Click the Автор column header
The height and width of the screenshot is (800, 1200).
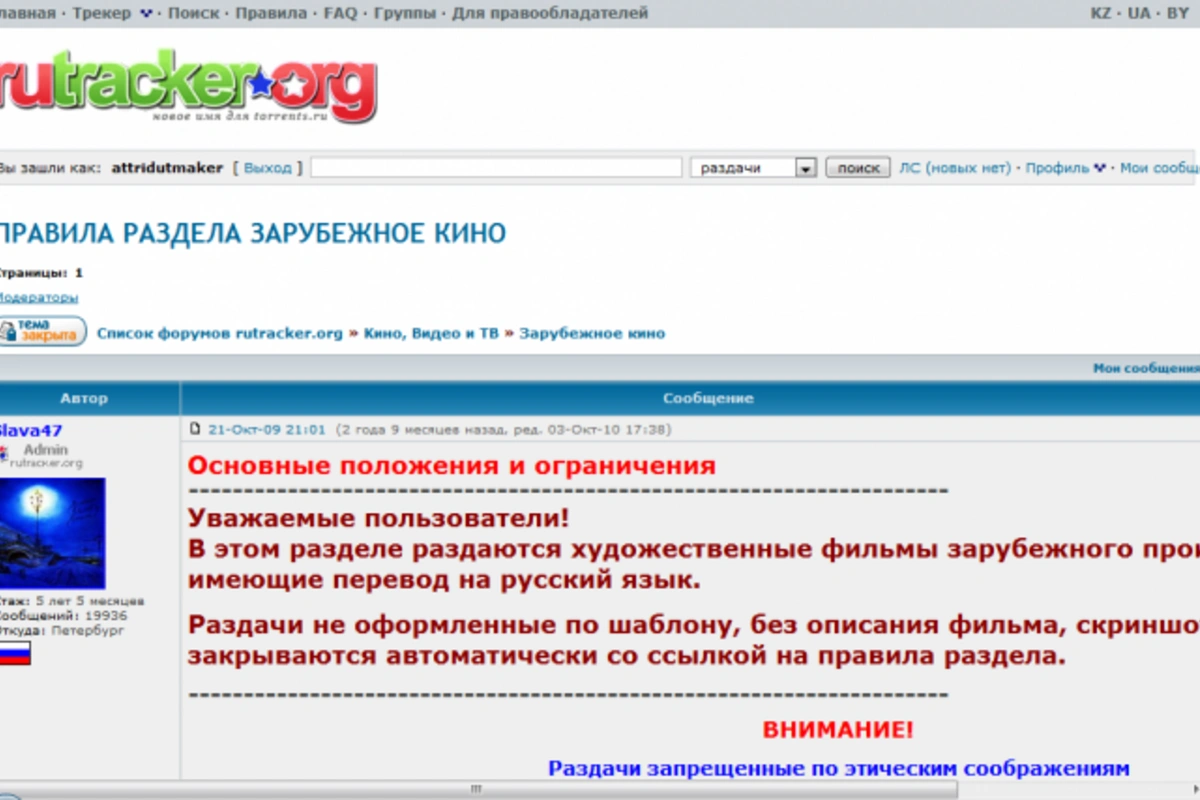[84, 398]
